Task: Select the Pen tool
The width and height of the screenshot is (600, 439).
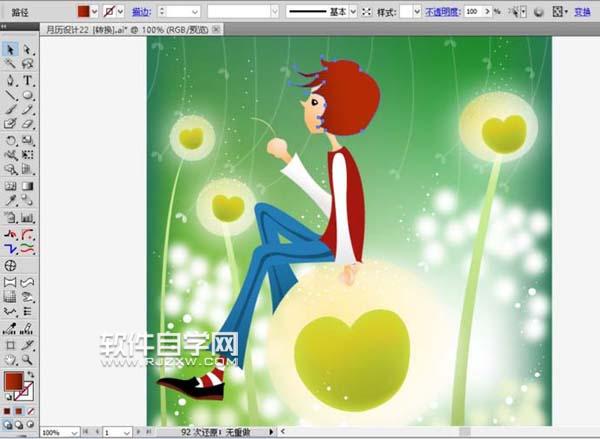Action: click(x=10, y=80)
